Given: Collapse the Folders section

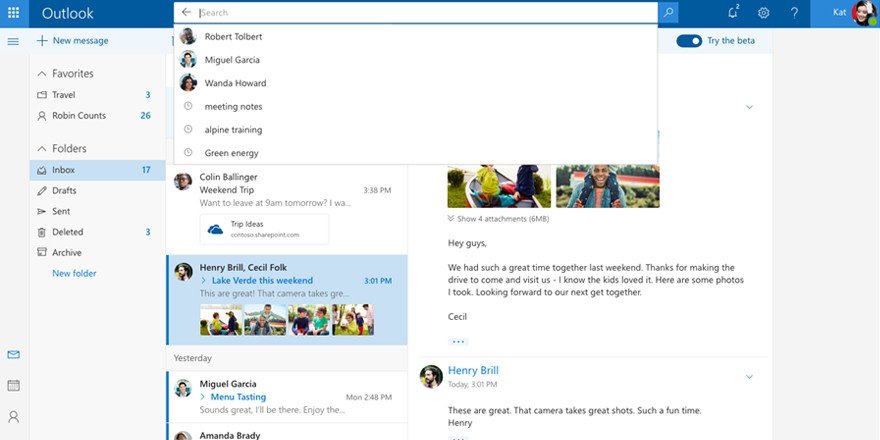Looking at the screenshot, I should (x=42, y=149).
